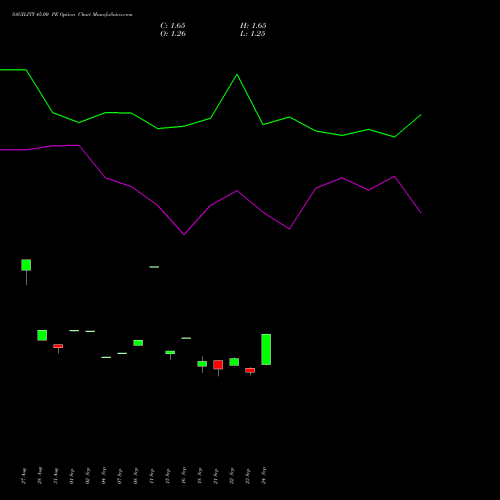
Task: Click the '27 Aug' date label
Action: [24, 476]
